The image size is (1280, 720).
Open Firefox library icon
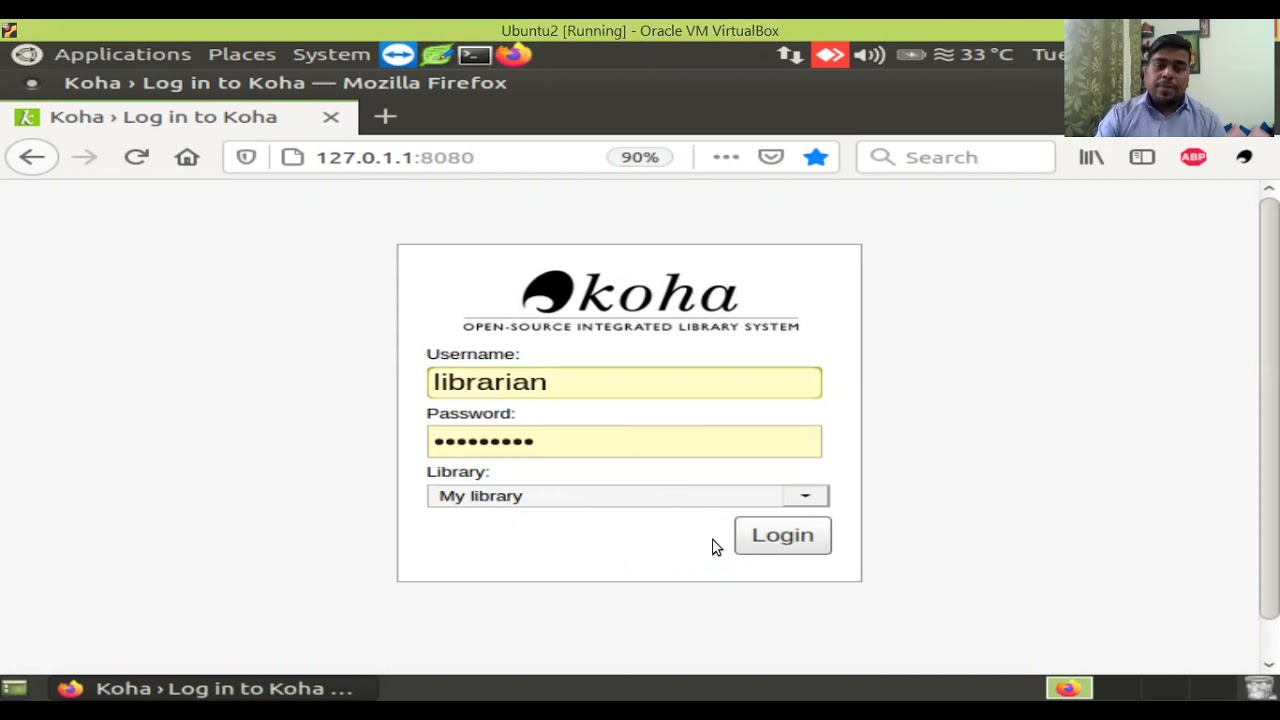click(1091, 157)
